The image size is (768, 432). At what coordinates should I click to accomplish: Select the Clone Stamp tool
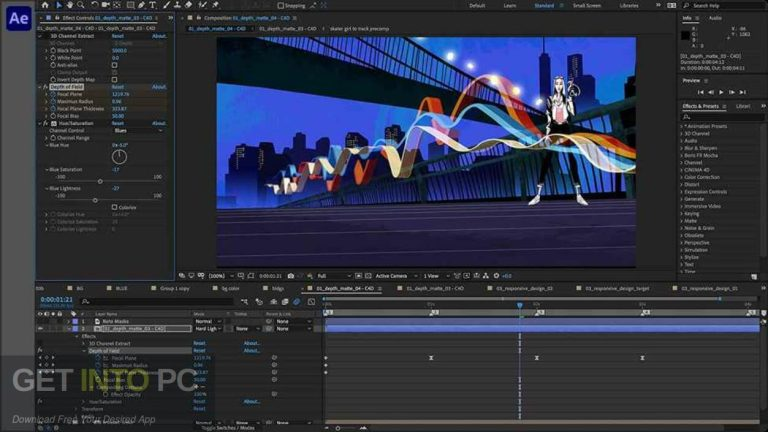(x=177, y=5)
